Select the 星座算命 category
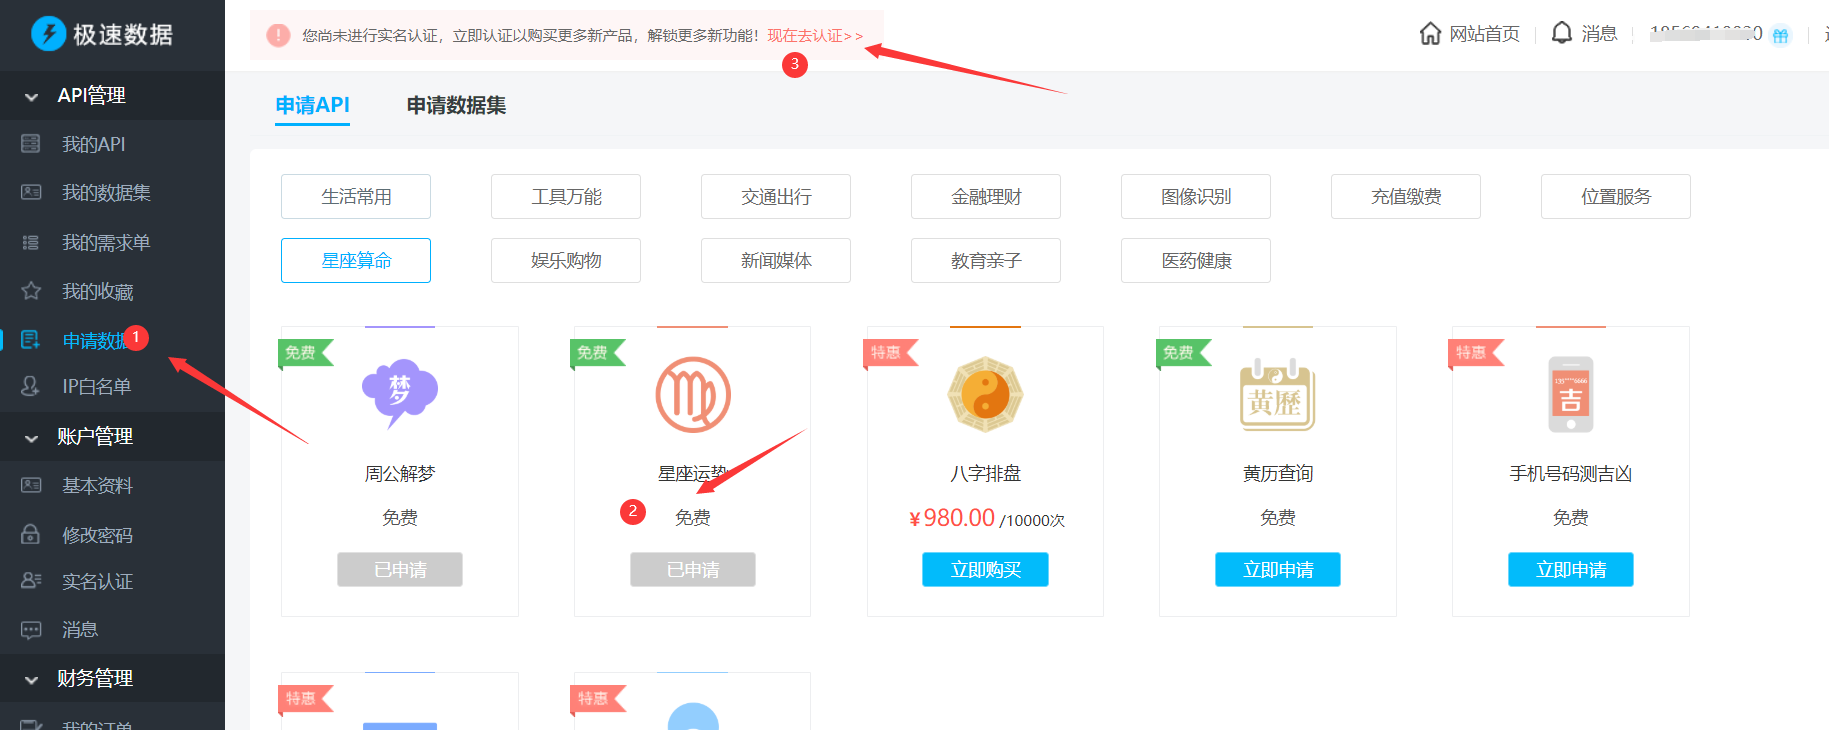 pyautogui.click(x=356, y=260)
